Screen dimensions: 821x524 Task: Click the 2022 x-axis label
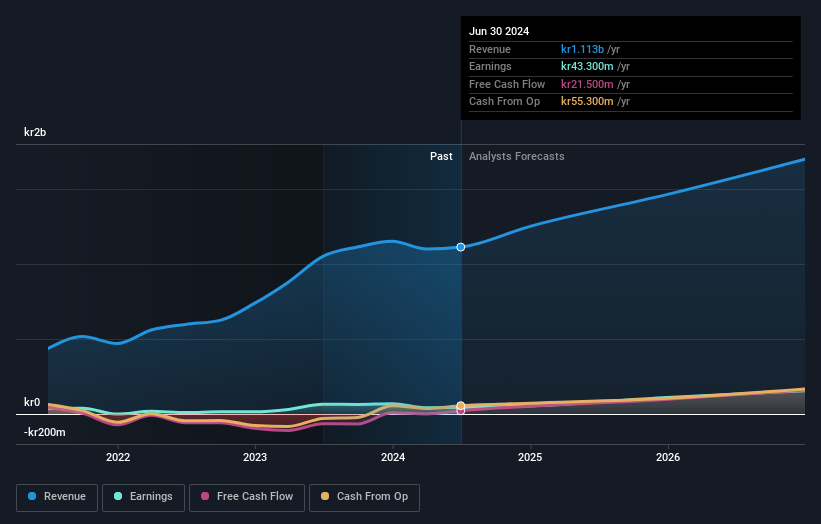point(118,457)
